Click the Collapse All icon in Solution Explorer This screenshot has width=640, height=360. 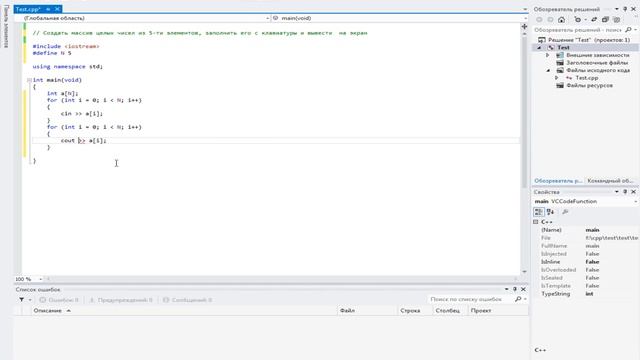click(x=605, y=20)
